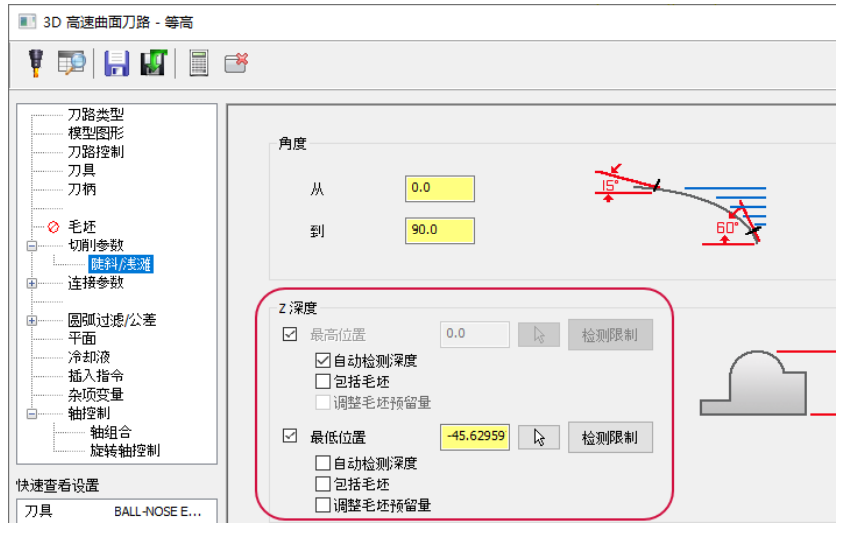This screenshot has width=848, height=534.
Task: Open the 平面 page
Action: (x=82, y=339)
